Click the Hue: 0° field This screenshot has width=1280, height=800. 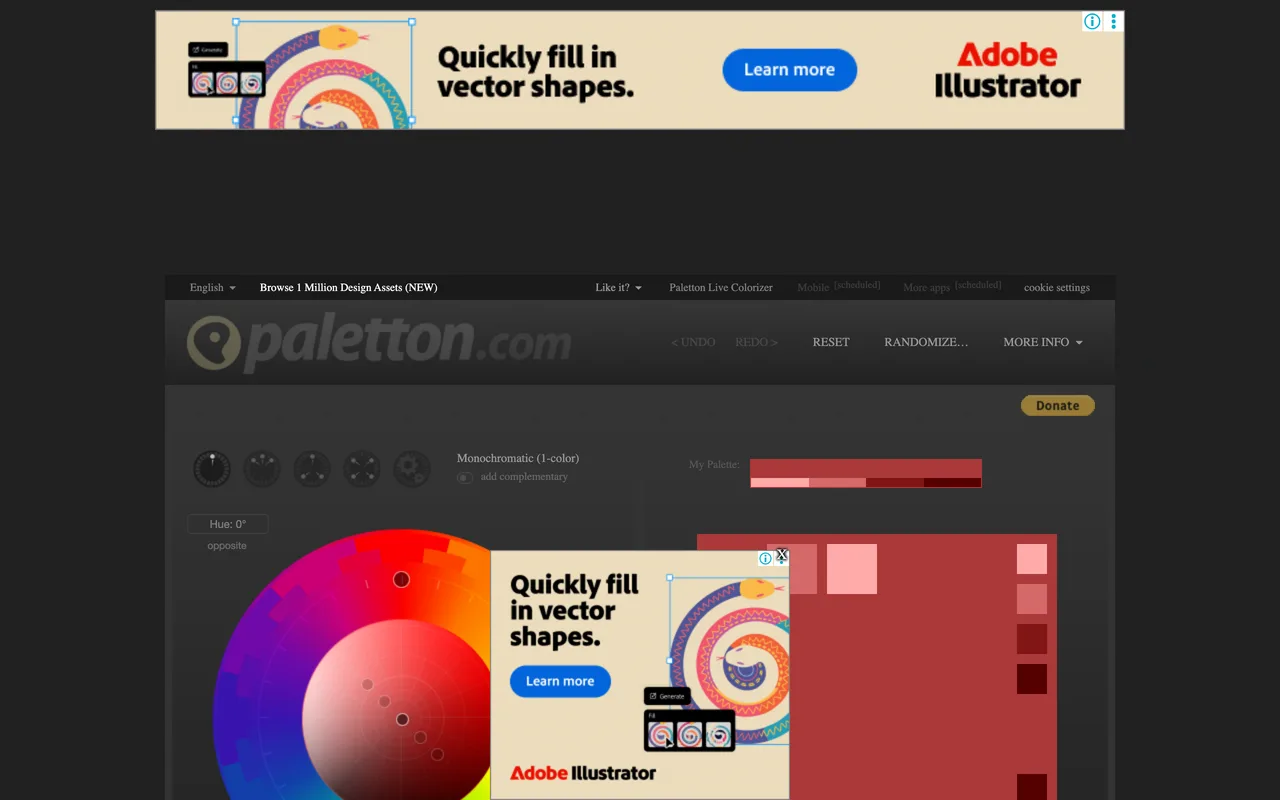[228, 524]
